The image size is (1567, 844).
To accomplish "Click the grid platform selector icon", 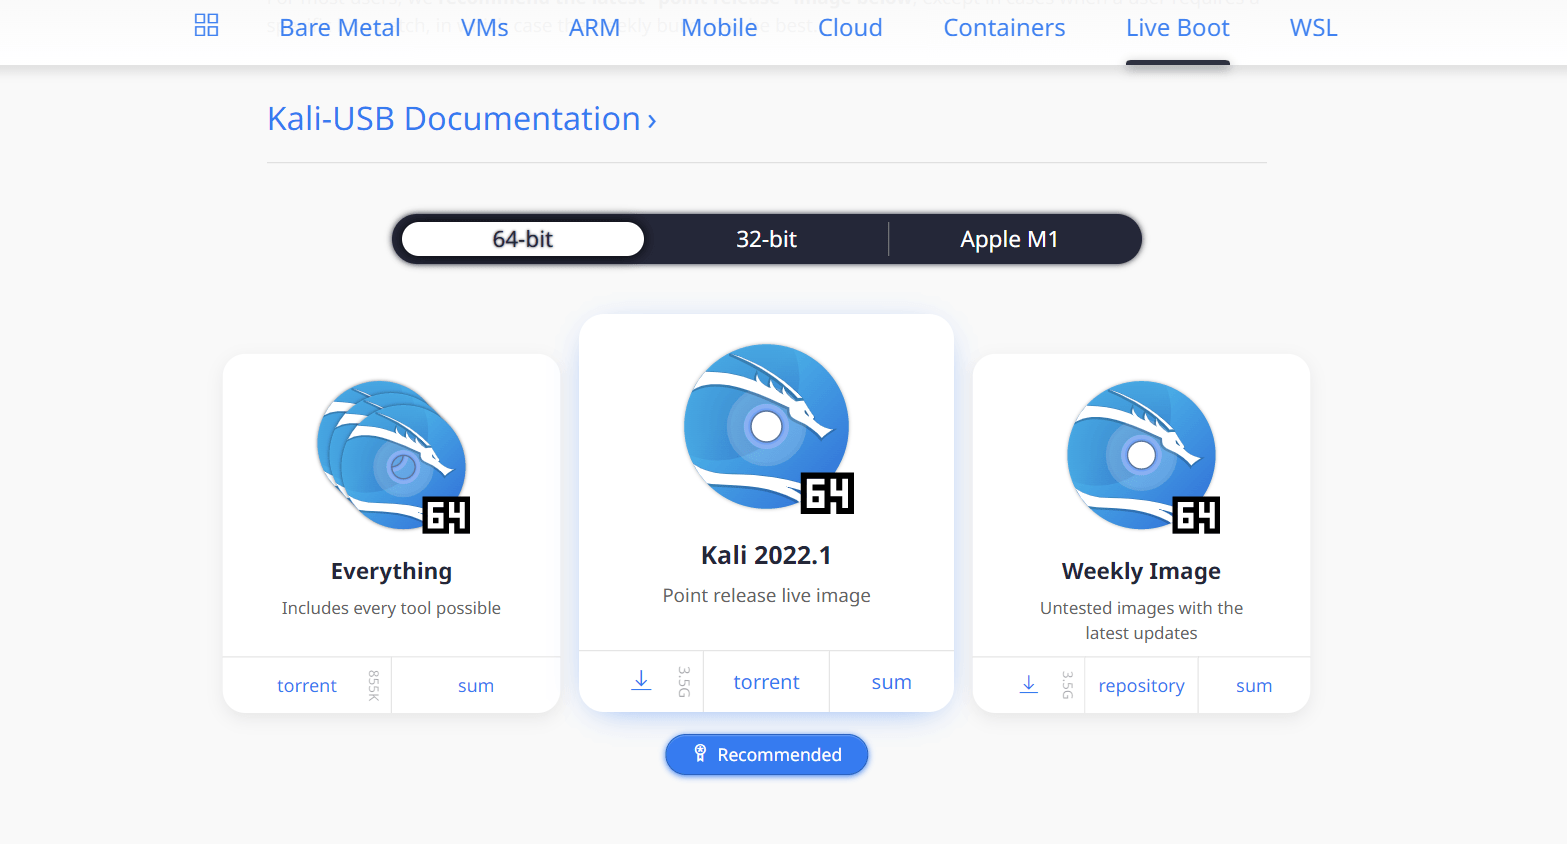I will (206, 24).
